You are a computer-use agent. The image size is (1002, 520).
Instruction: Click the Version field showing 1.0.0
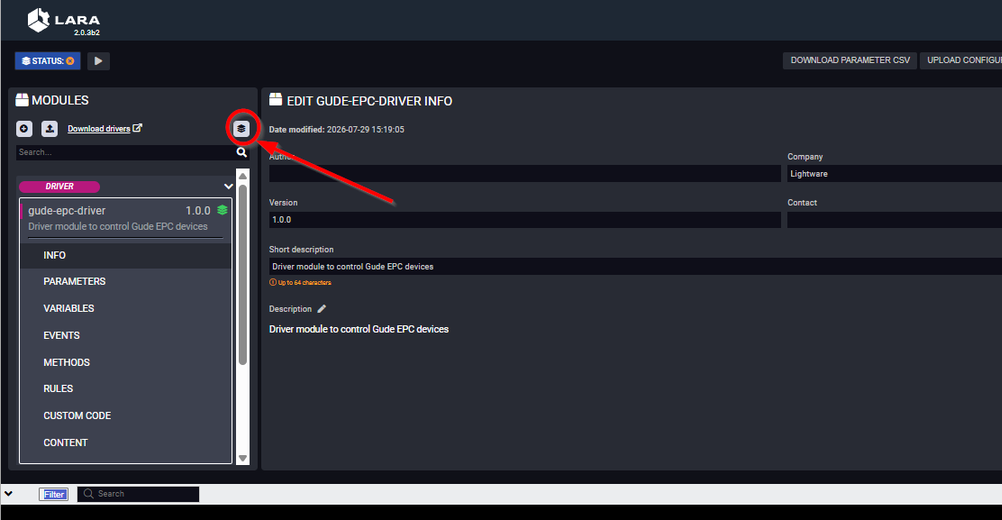[x=525, y=220]
